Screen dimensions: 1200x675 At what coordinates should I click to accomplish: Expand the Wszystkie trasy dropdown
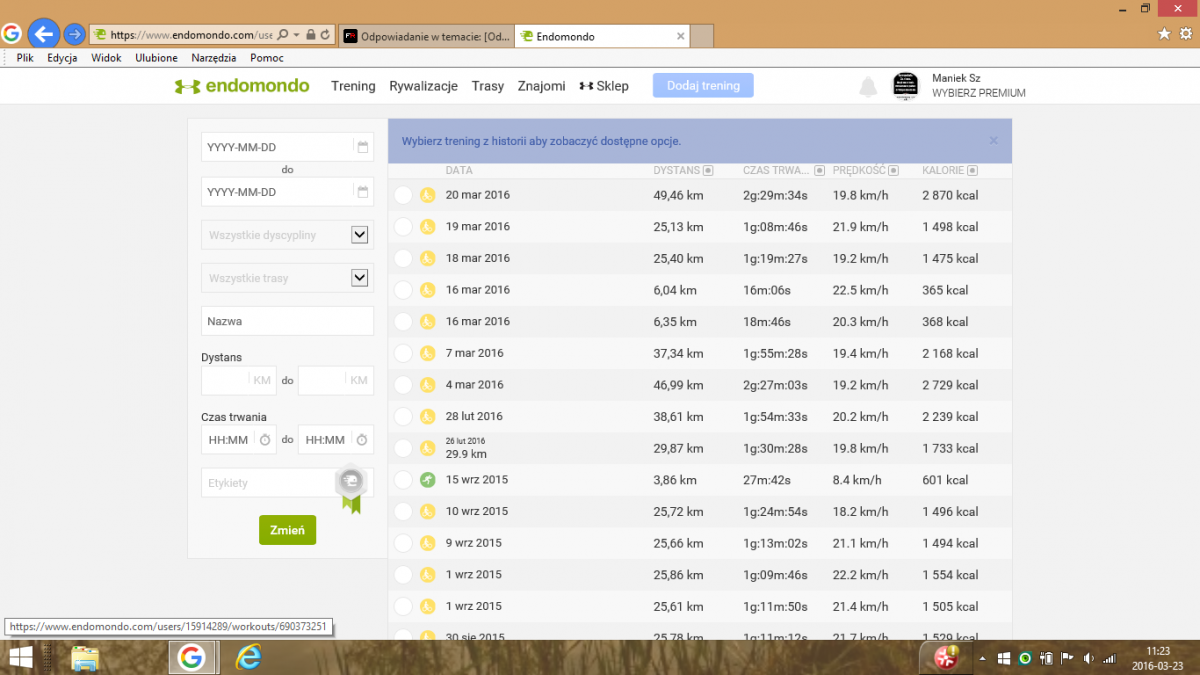coord(360,278)
